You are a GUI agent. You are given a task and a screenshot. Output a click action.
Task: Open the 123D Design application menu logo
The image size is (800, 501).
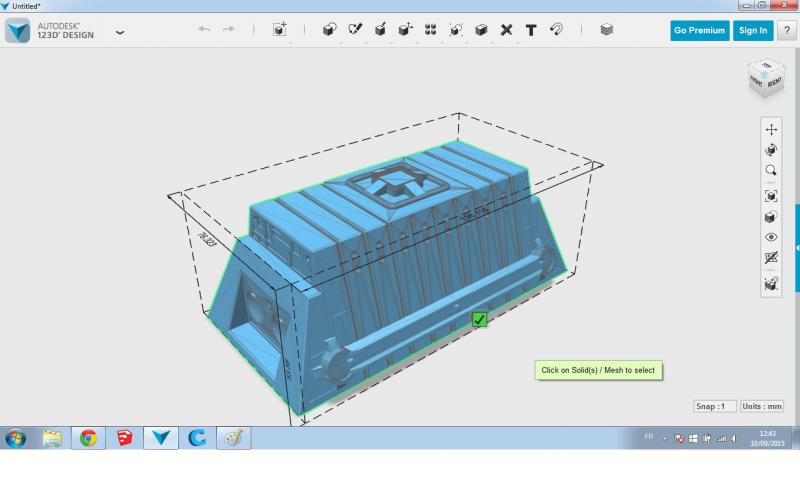(x=18, y=31)
